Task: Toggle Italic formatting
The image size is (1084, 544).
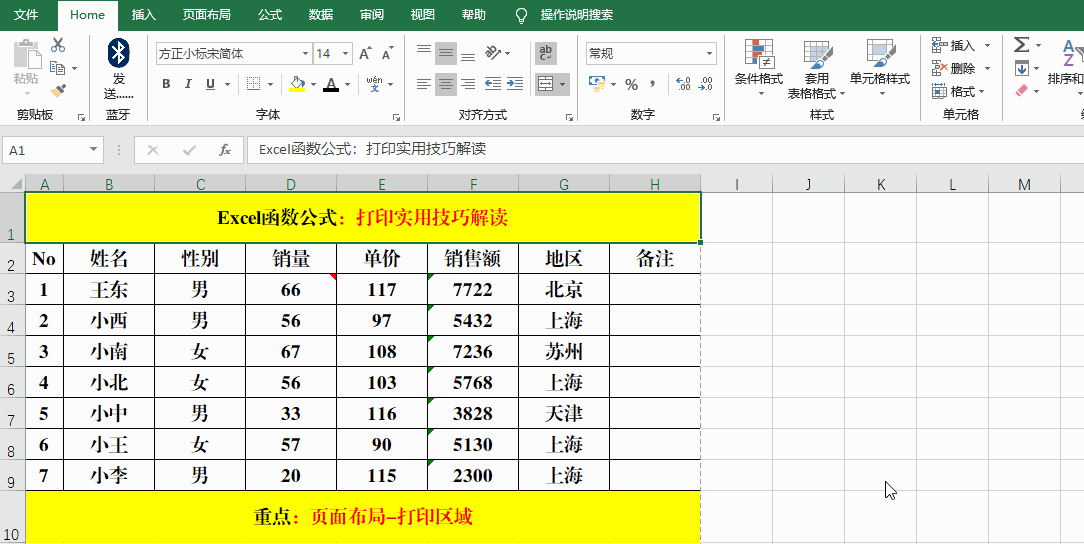Action: [x=188, y=84]
